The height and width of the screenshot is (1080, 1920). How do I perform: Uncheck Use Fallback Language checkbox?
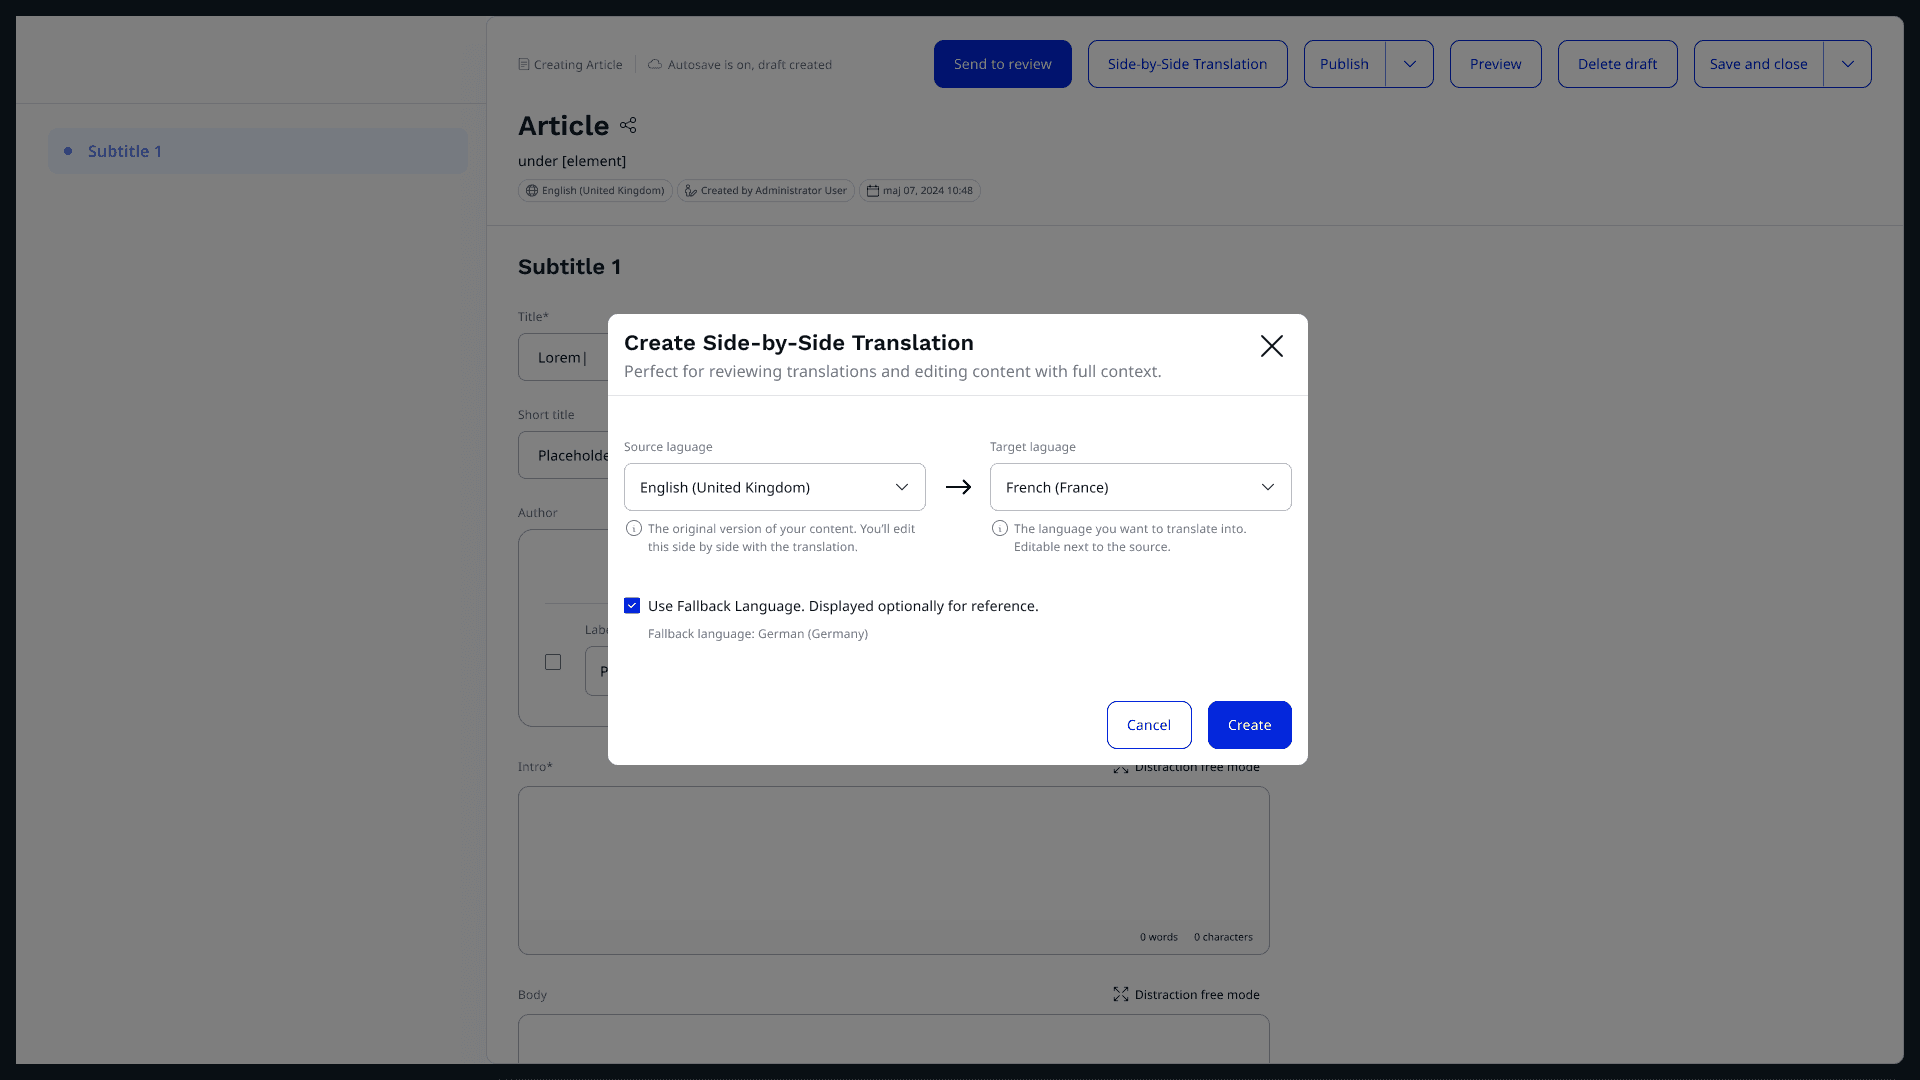pyautogui.click(x=632, y=606)
